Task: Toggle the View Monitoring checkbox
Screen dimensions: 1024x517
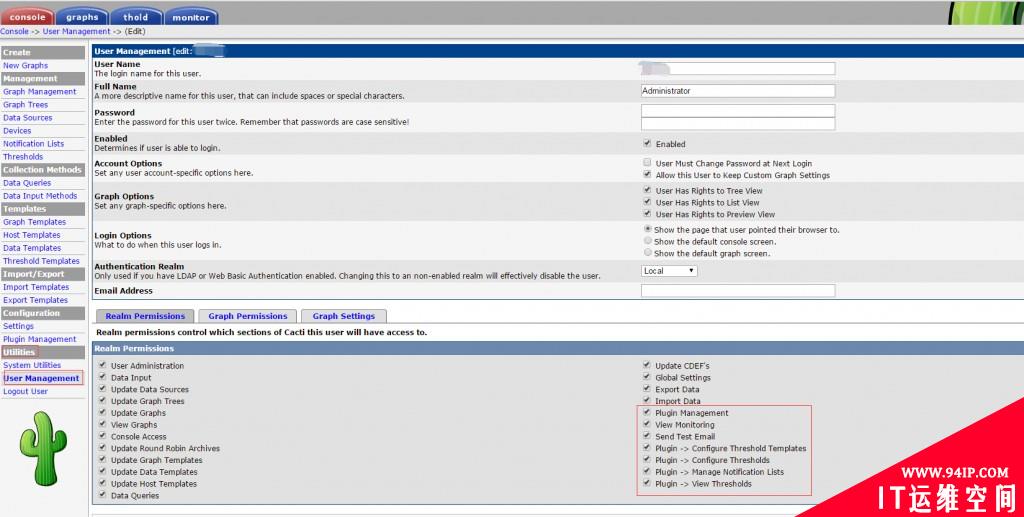Action: pos(647,424)
